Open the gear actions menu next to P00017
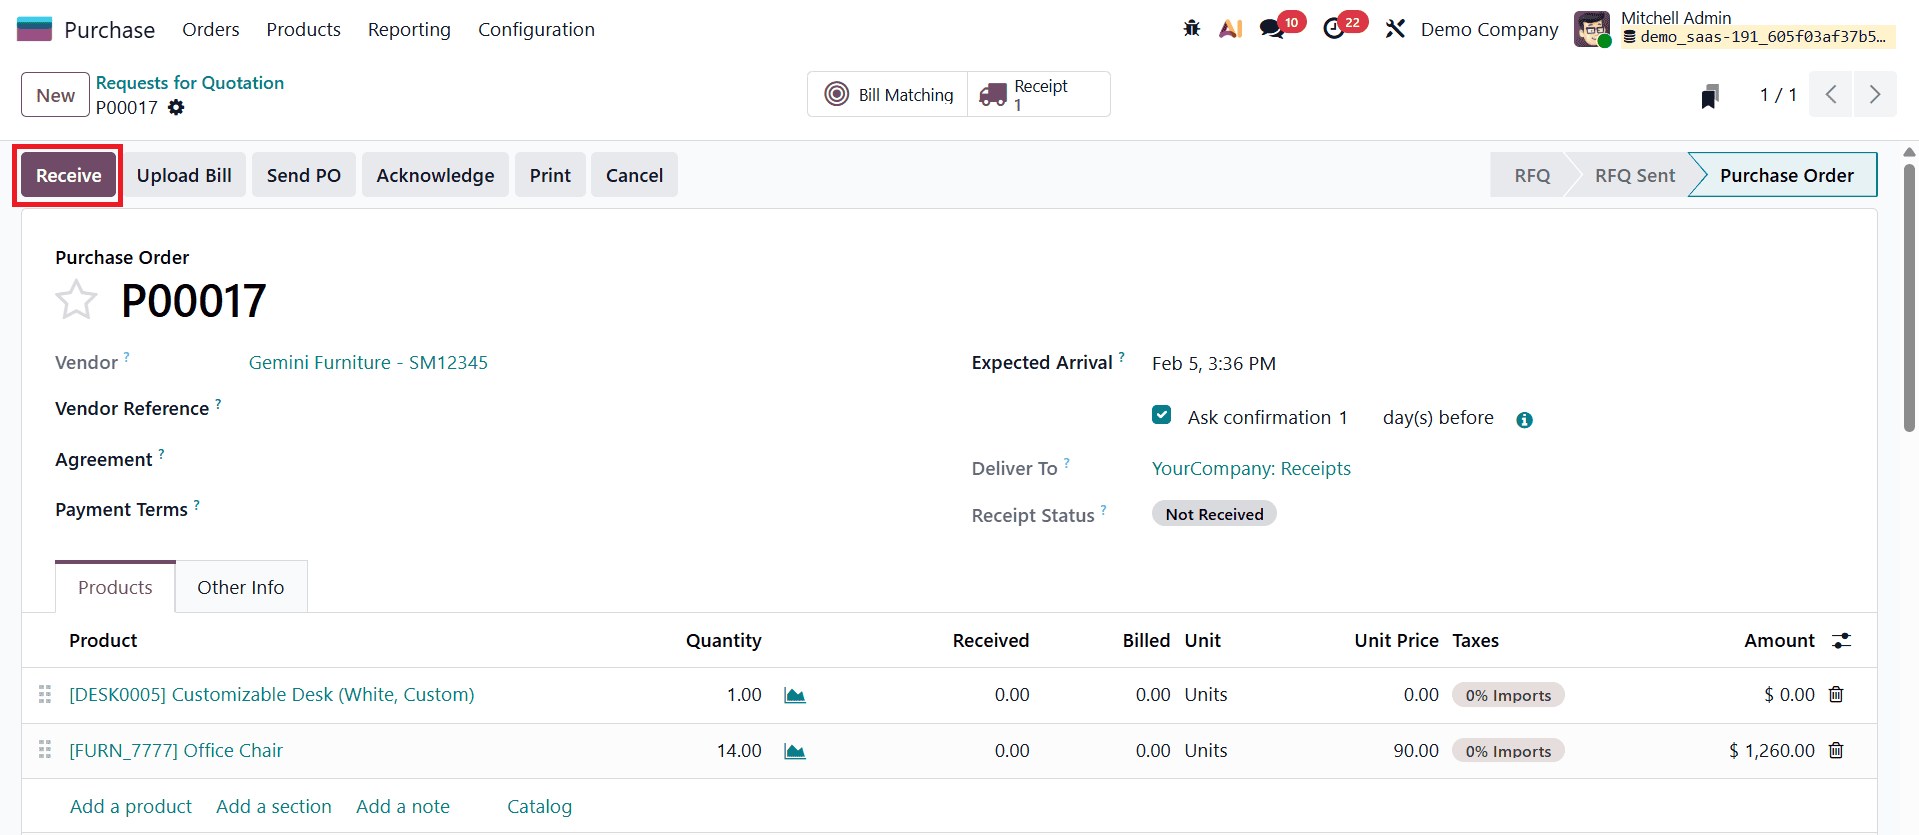 click(176, 107)
